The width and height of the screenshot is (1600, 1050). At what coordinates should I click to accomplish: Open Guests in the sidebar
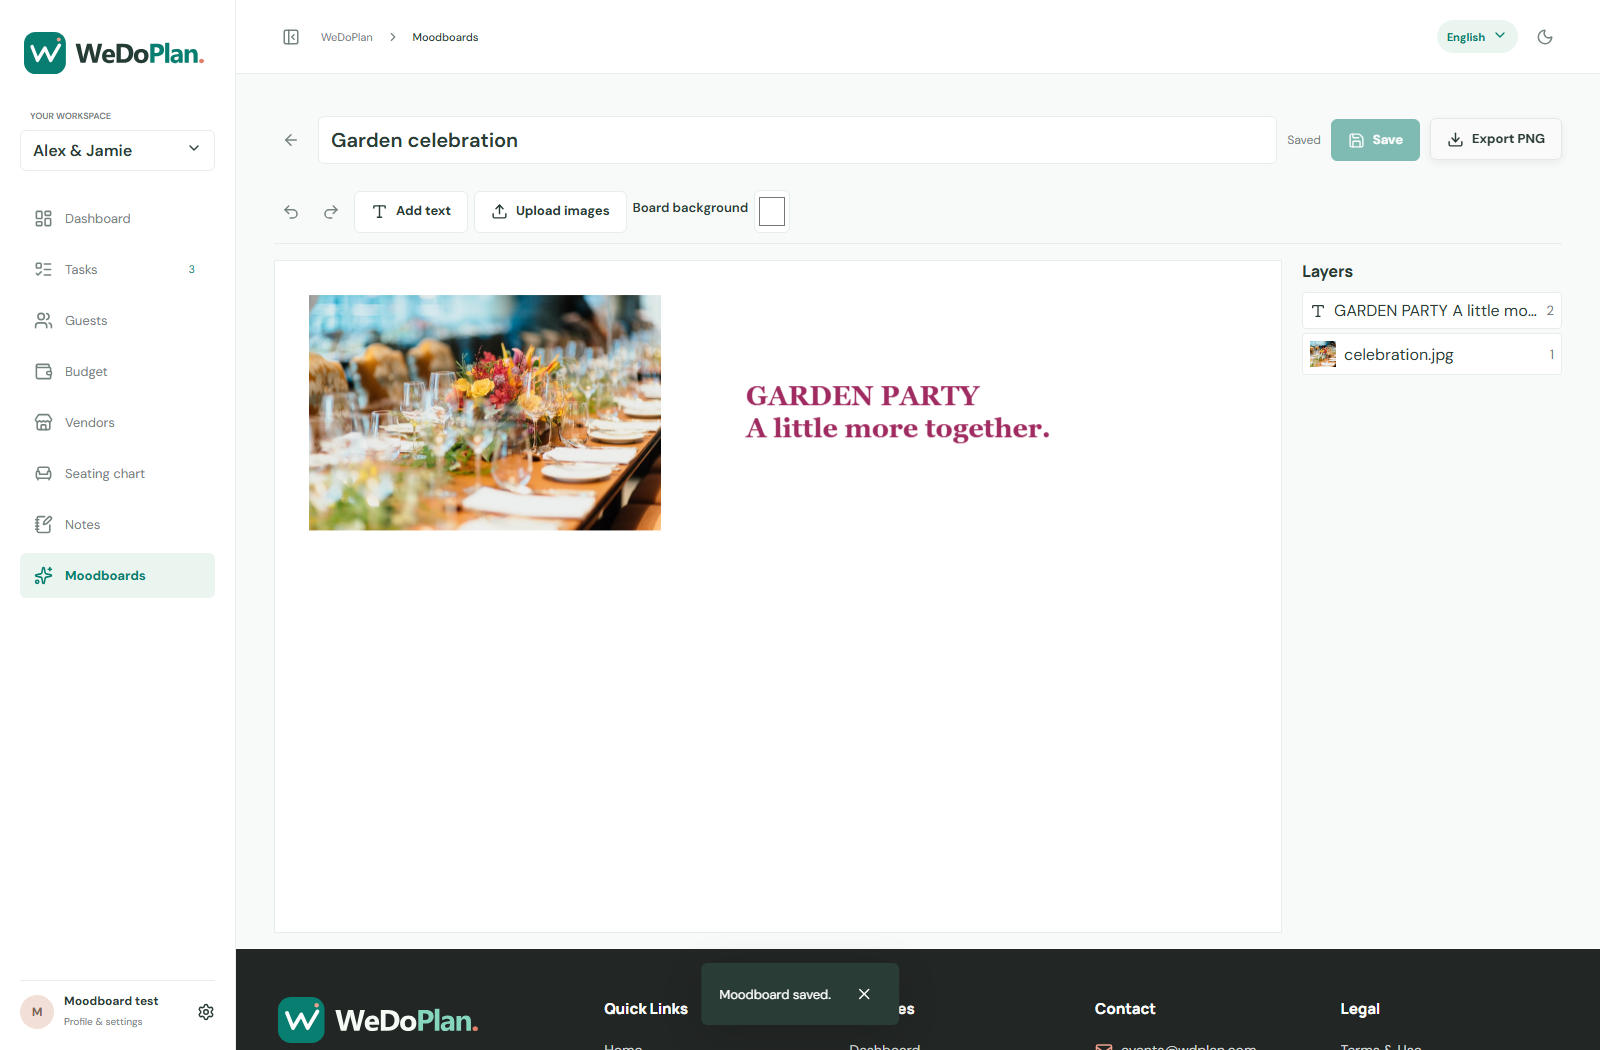tap(117, 321)
